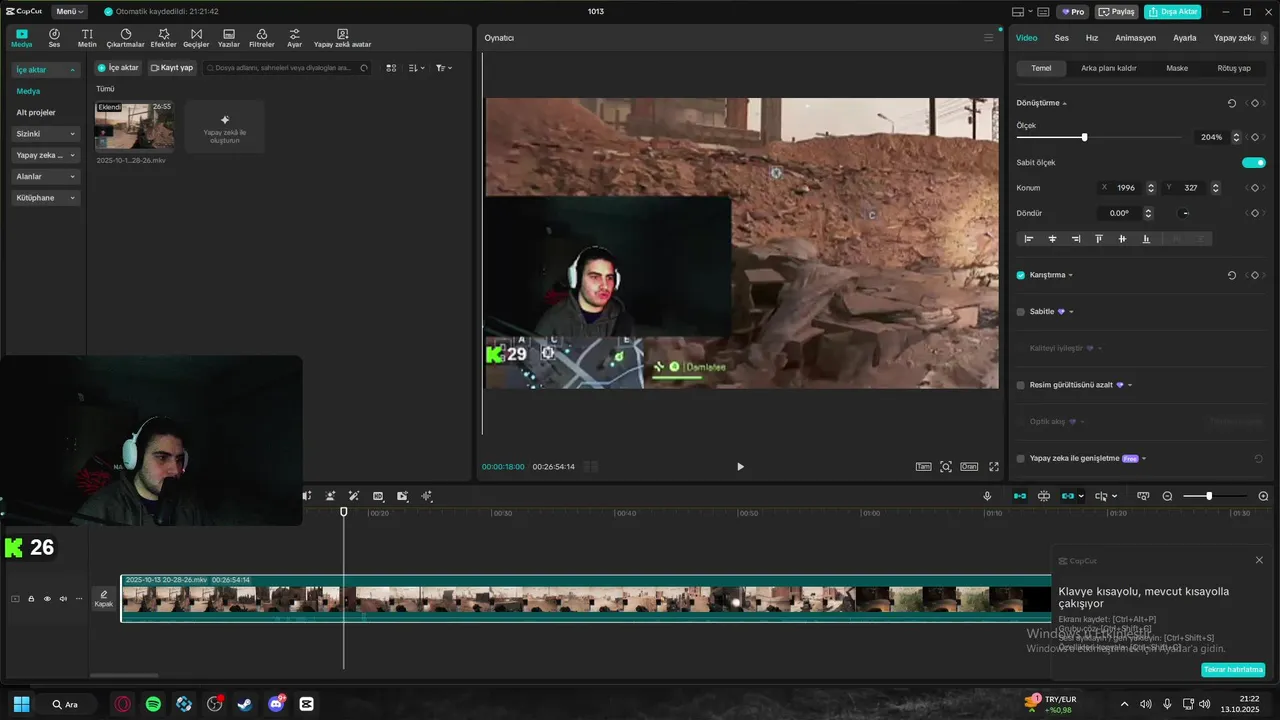Uncheck the Karıştırma blend checkbox
The height and width of the screenshot is (720, 1280).
click(x=1021, y=275)
